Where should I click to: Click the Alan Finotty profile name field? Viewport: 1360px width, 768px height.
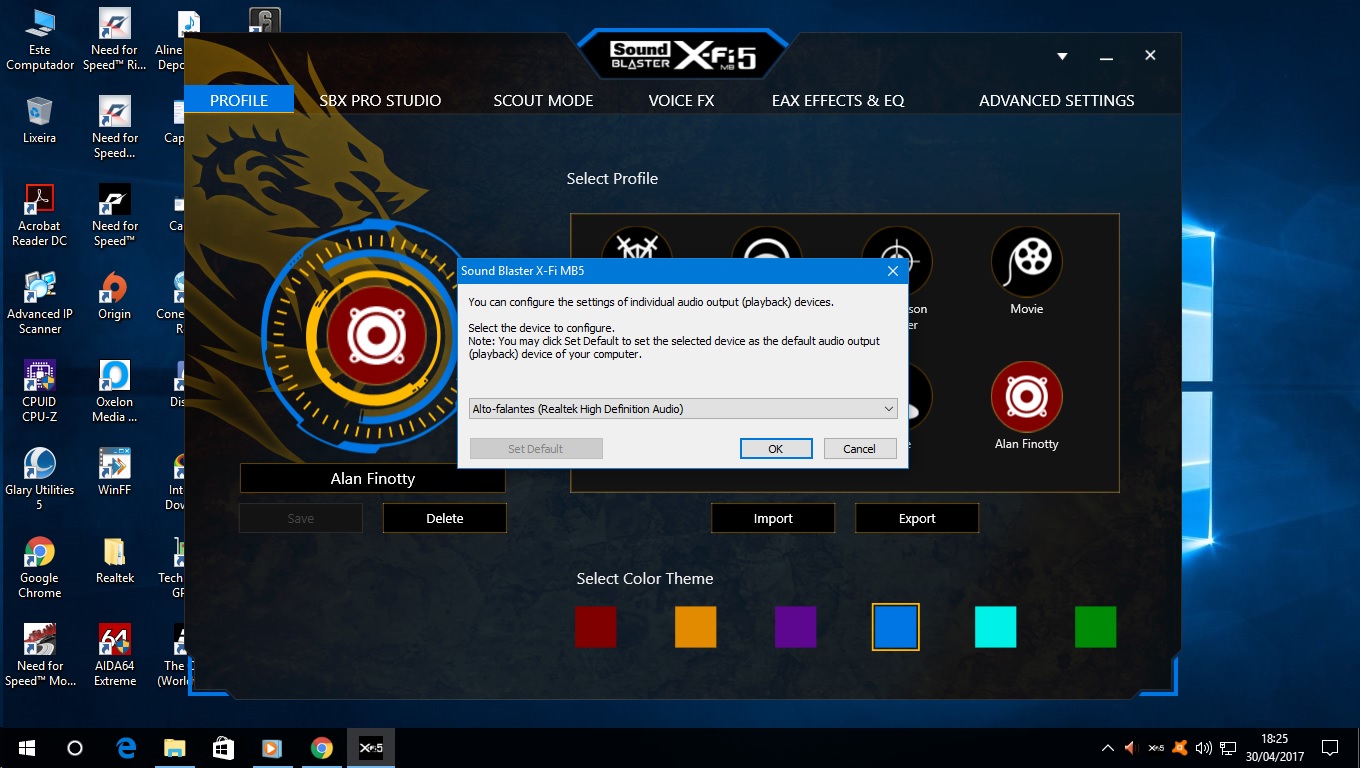tap(373, 478)
